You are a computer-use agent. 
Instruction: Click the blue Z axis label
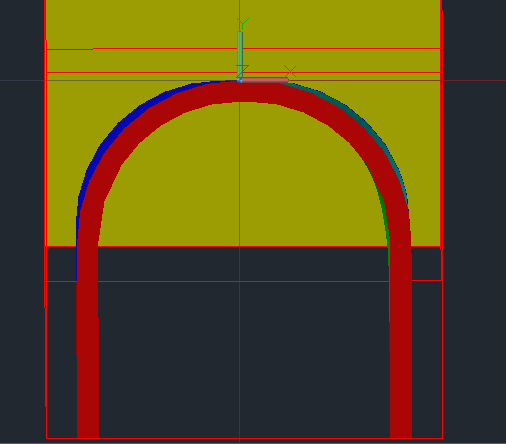pyautogui.click(x=242, y=71)
